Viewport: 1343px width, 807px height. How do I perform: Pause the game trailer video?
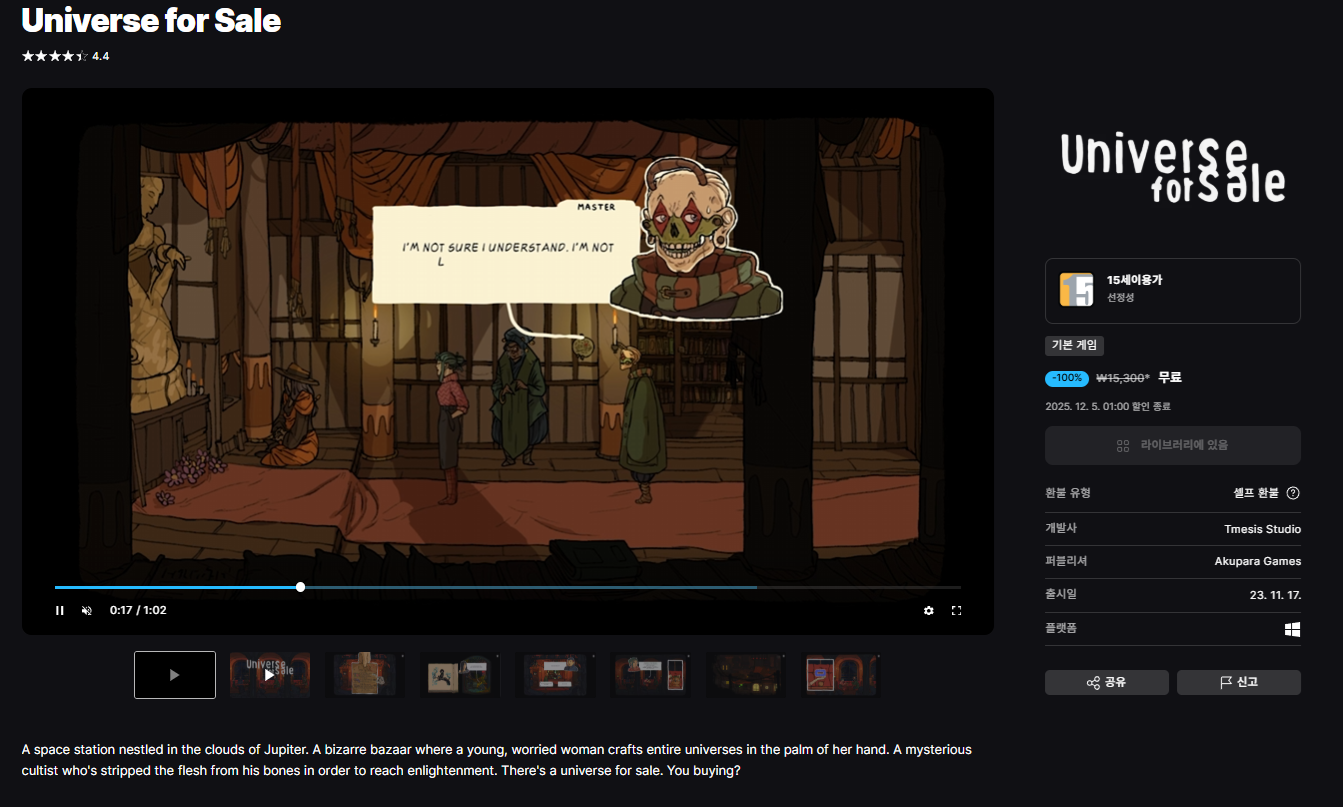60,610
